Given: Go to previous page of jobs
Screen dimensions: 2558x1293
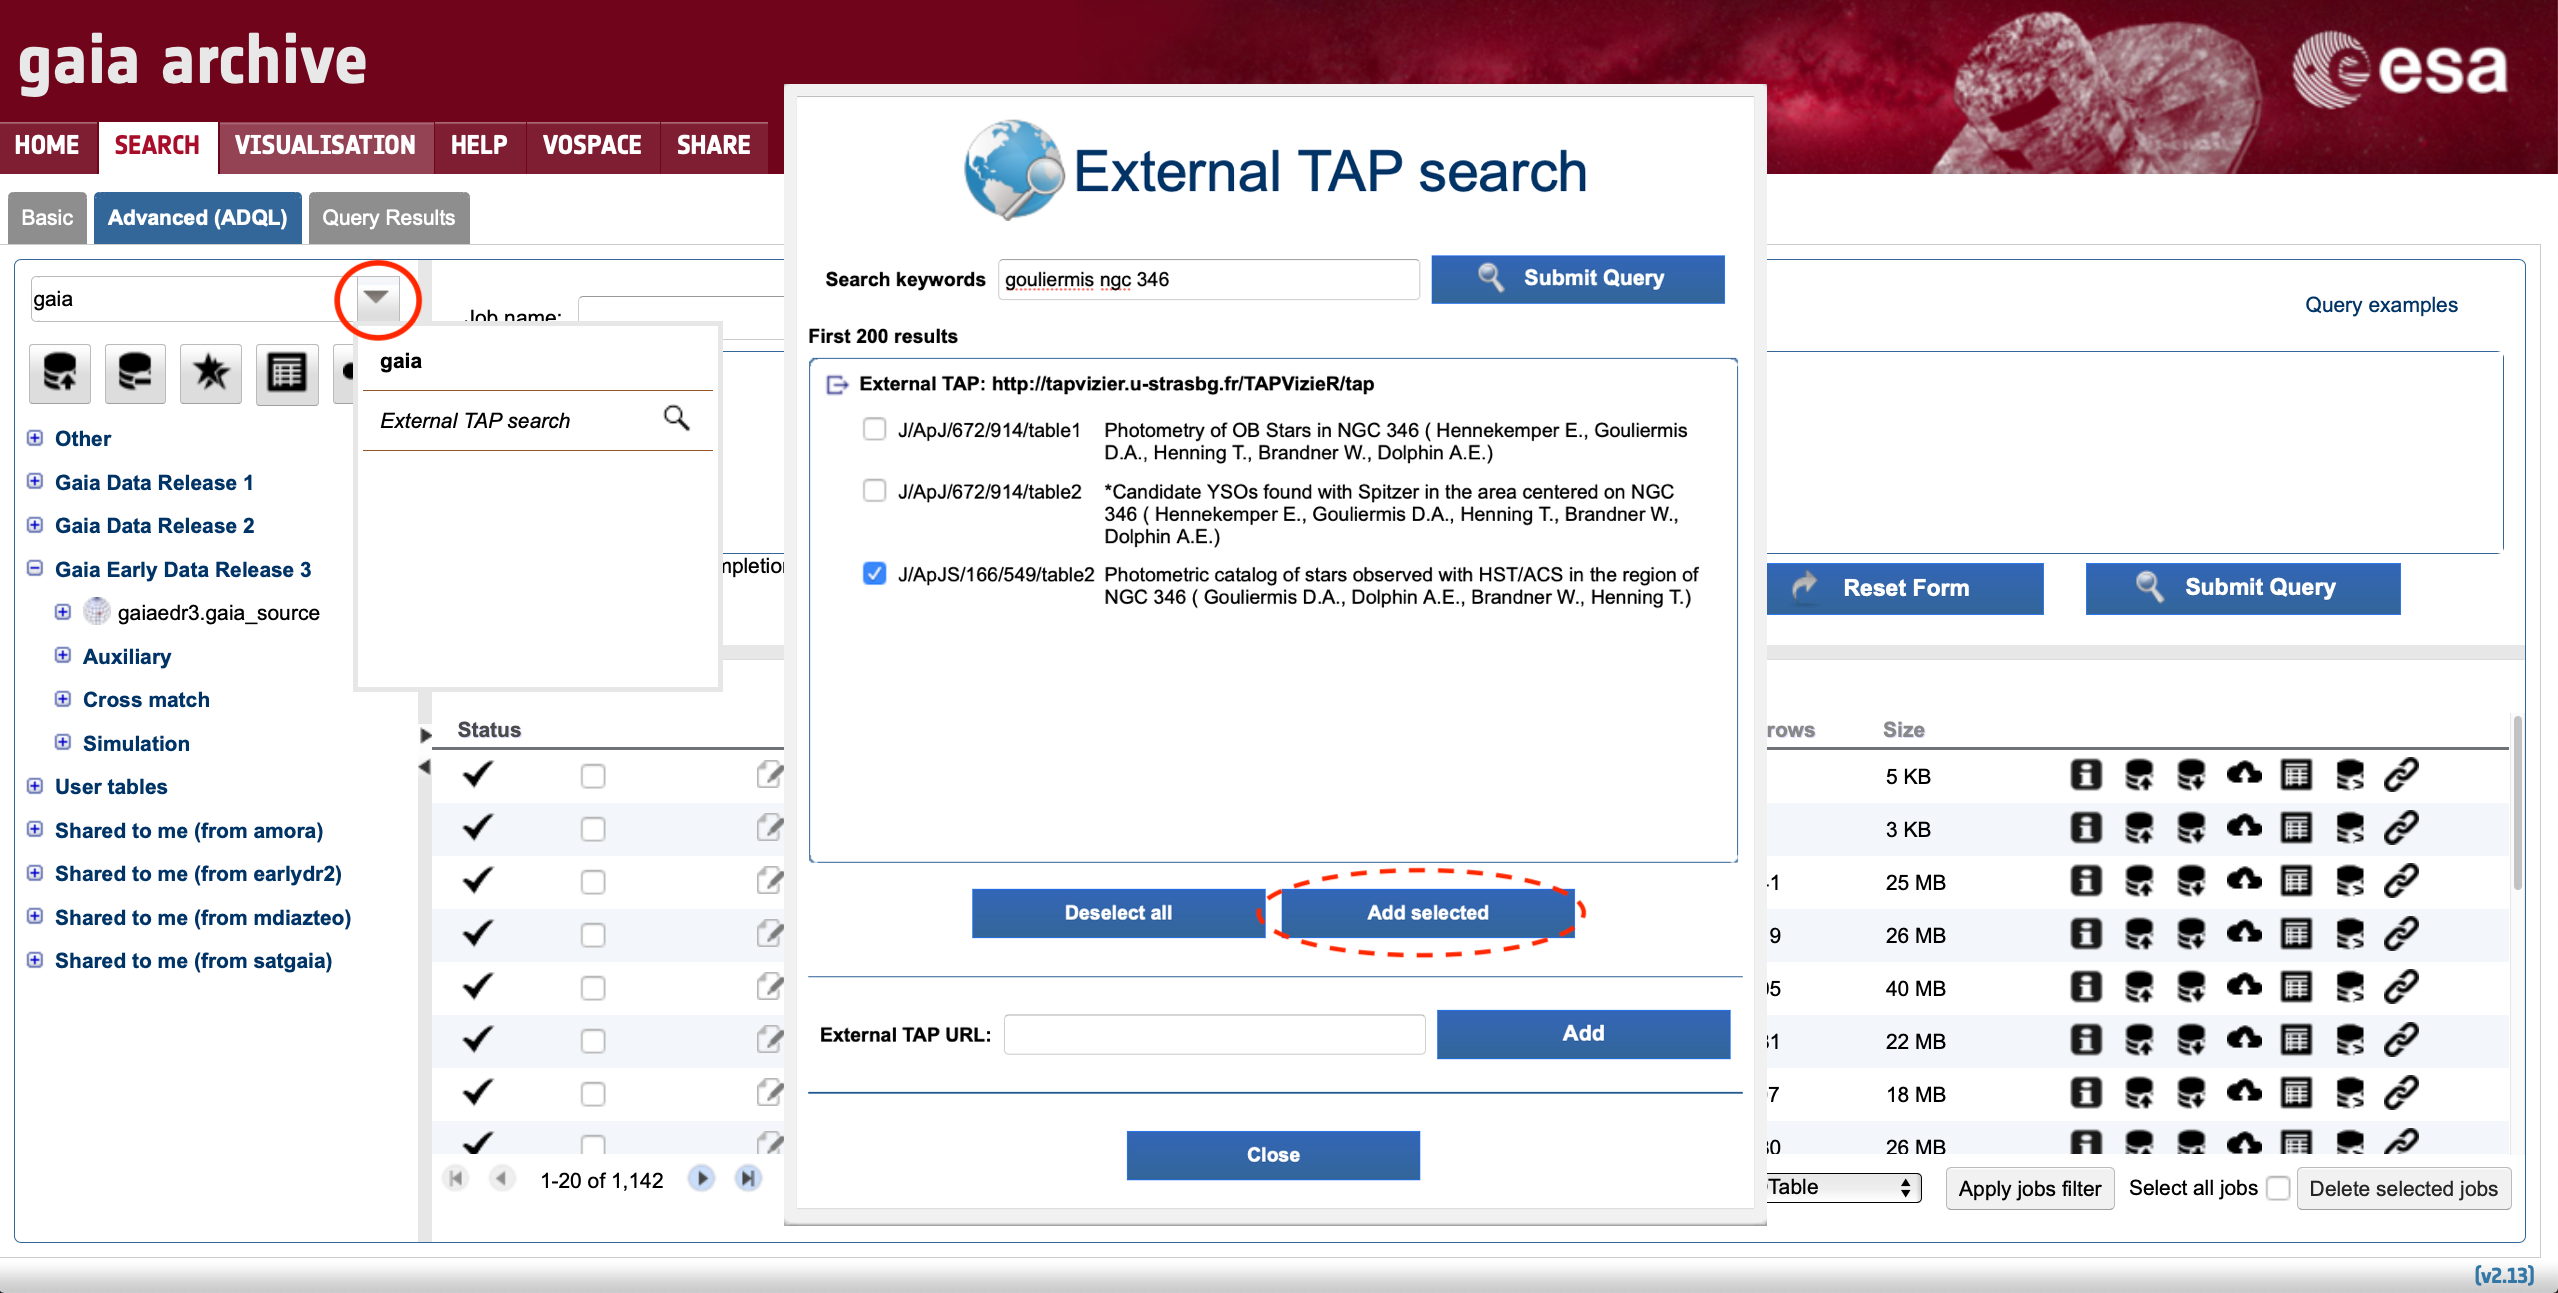Looking at the screenshot, I should tap(502, 1179).
